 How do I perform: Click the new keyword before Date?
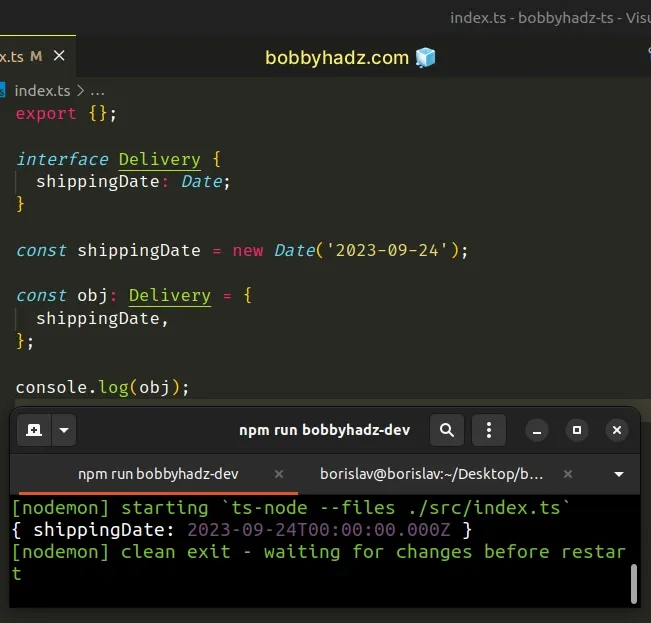[248, 251]
